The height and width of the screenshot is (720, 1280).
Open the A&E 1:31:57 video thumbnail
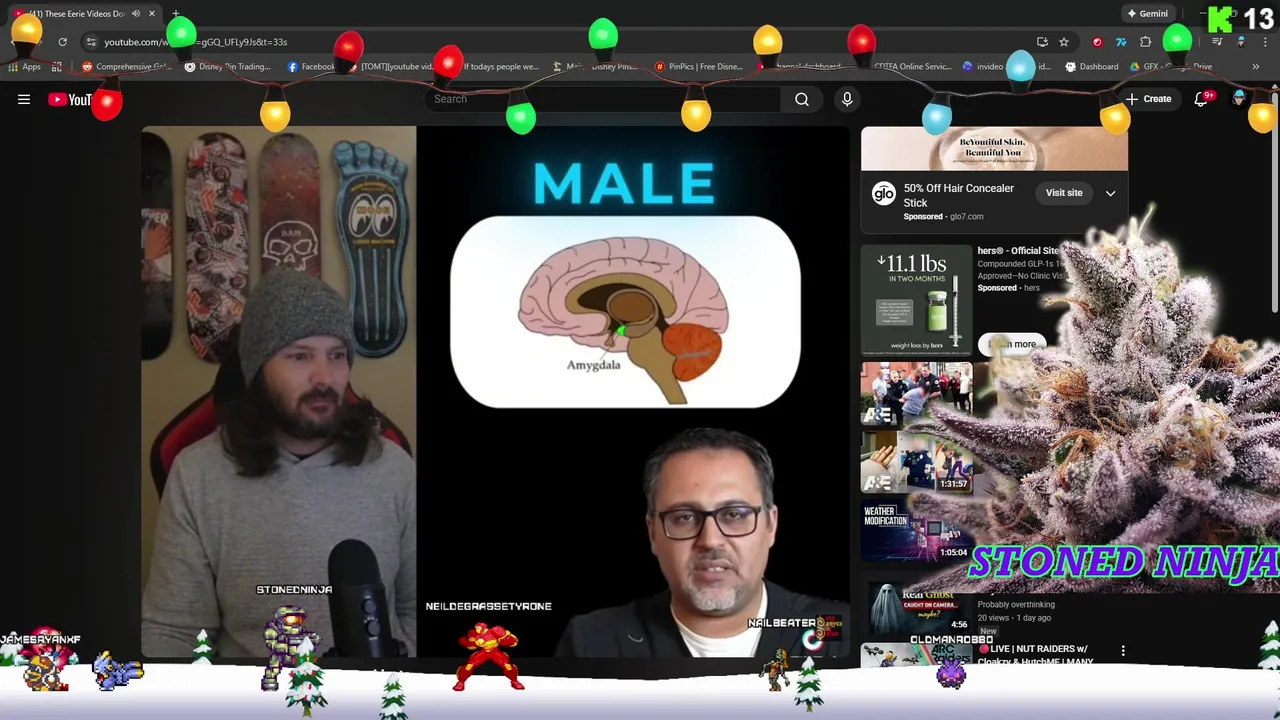tap(916, 463)
